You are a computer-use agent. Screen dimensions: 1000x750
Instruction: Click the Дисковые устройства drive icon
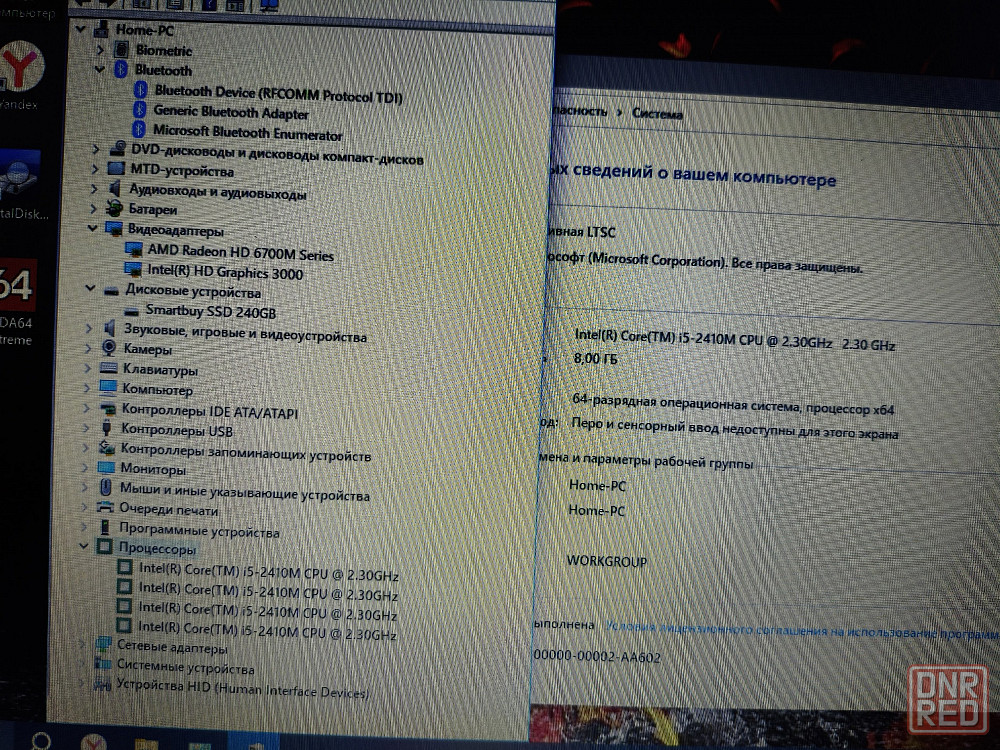pyautogui.click(x=112, y=291)
